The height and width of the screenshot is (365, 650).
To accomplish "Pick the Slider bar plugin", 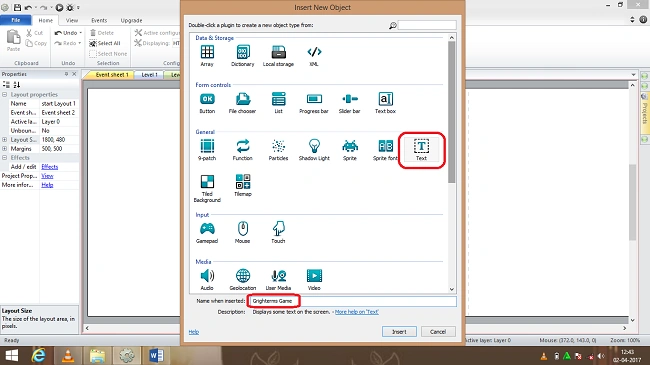I will 349,103.
